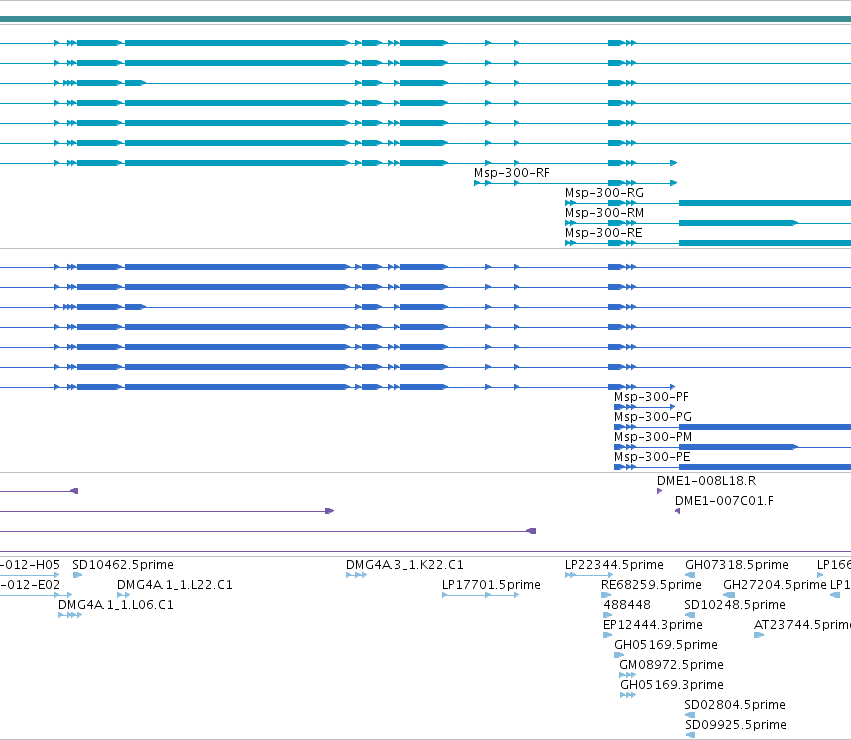Click the LP22344.5prime EST label

pyautogui.click(x=614, y=565)
